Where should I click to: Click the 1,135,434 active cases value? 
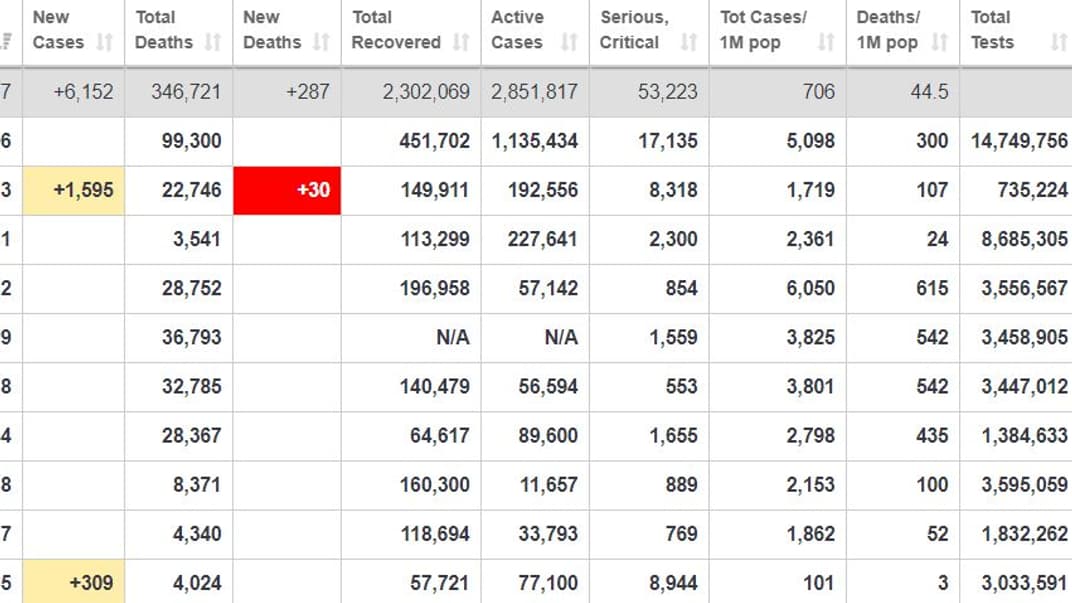tap(535, 141)
